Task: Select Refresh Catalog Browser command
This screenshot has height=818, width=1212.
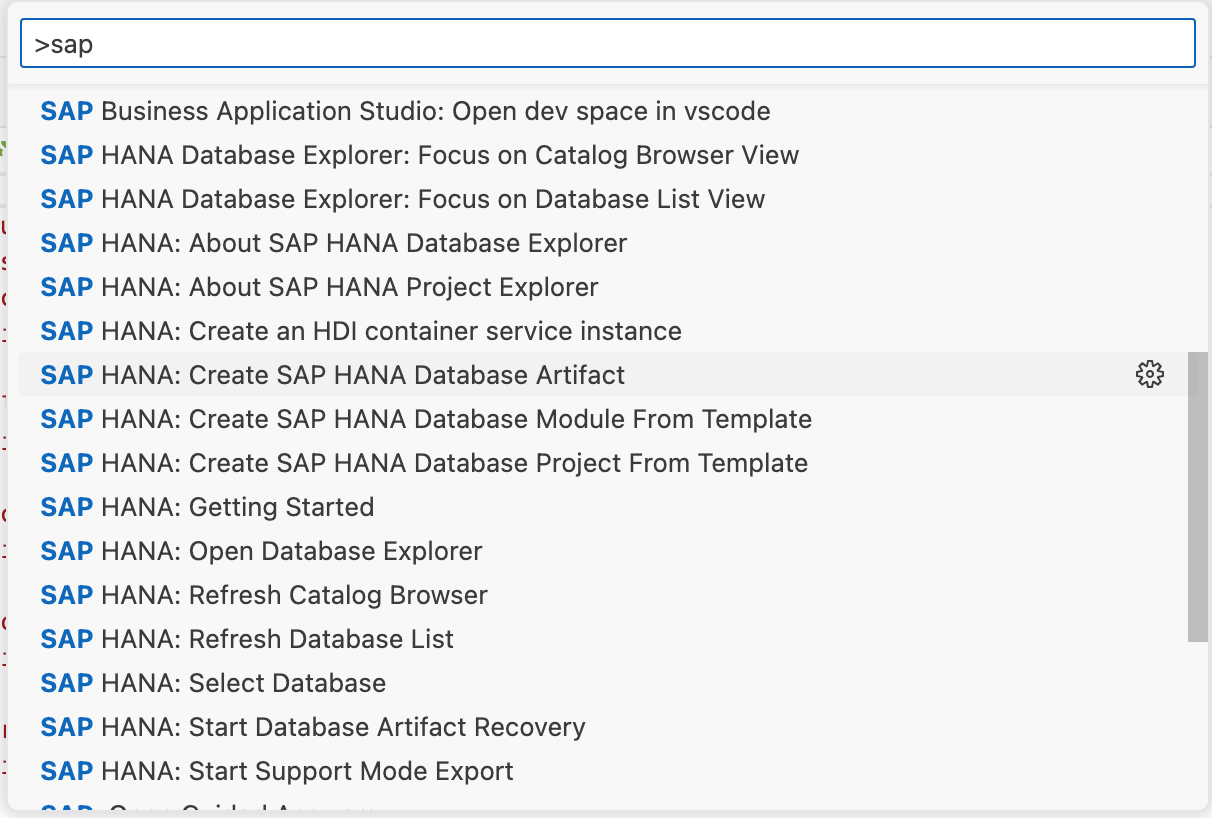Action: coord(264,595)
